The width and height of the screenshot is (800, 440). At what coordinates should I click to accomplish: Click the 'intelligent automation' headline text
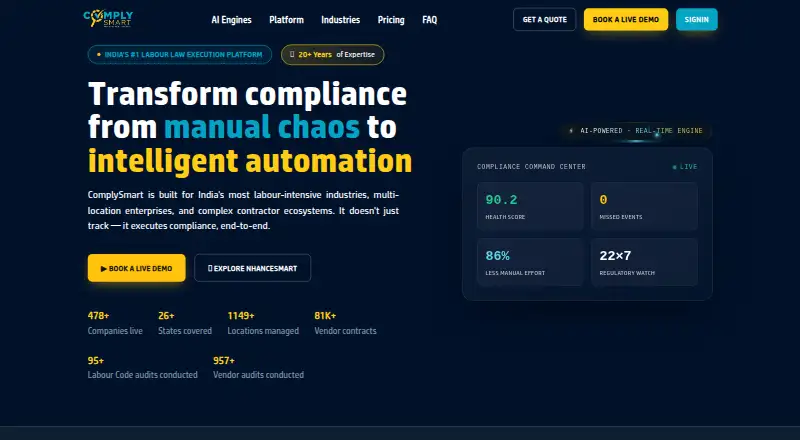250,161
